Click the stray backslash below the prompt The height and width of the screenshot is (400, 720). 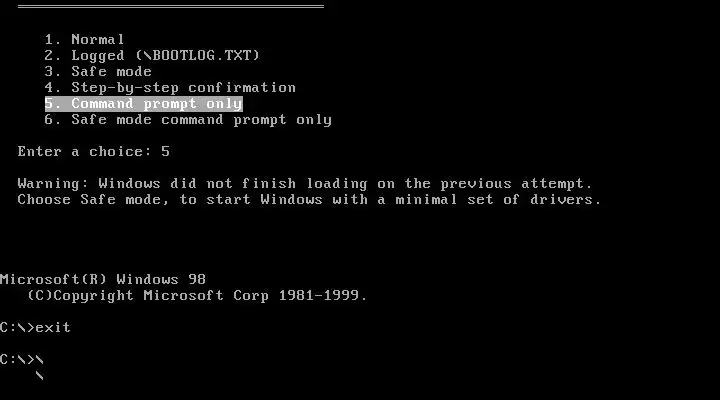click(x=39, y=376)
